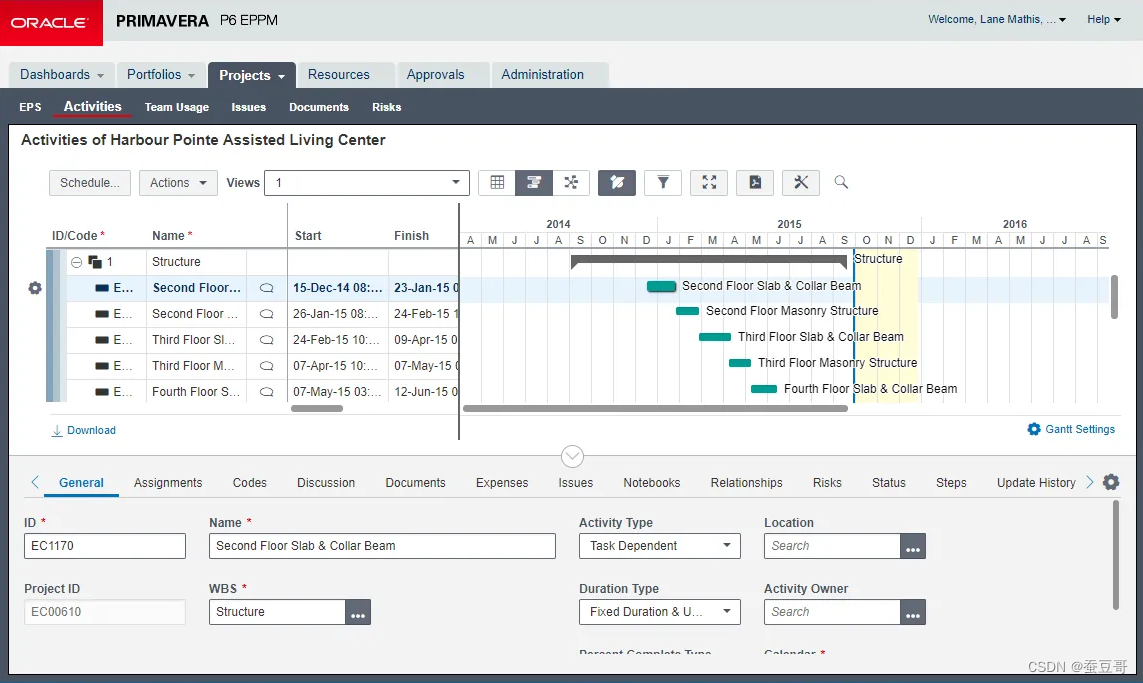Open the Welcome Lane Mathis user menu
Viewport: 1143px width, 683px height.
pyautogui.click(x=996, y=20)
